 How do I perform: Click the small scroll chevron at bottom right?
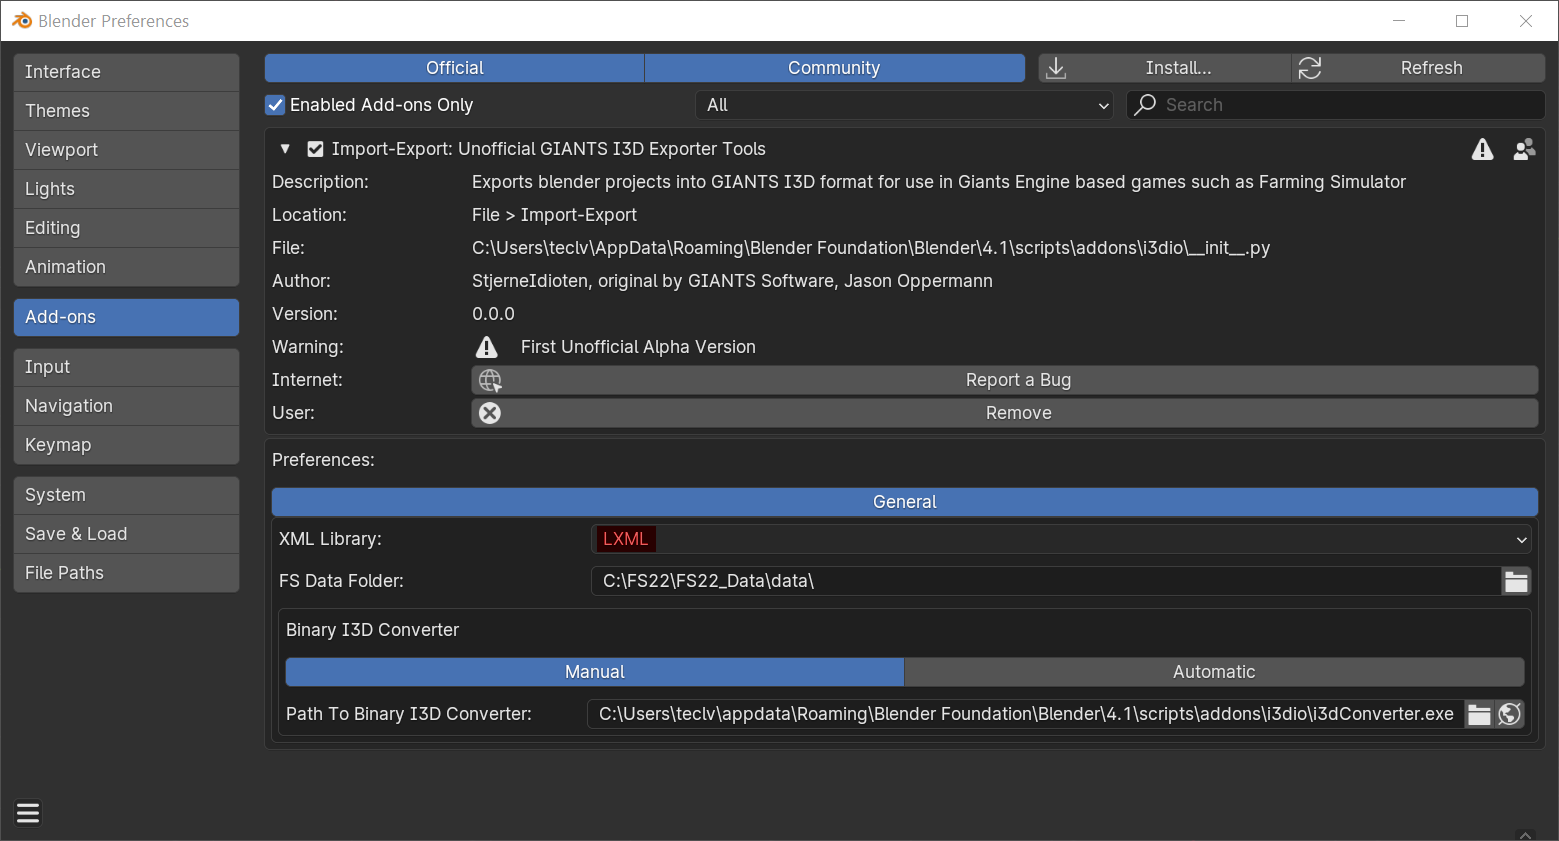pyautogui.click(x=1525, y=834)
